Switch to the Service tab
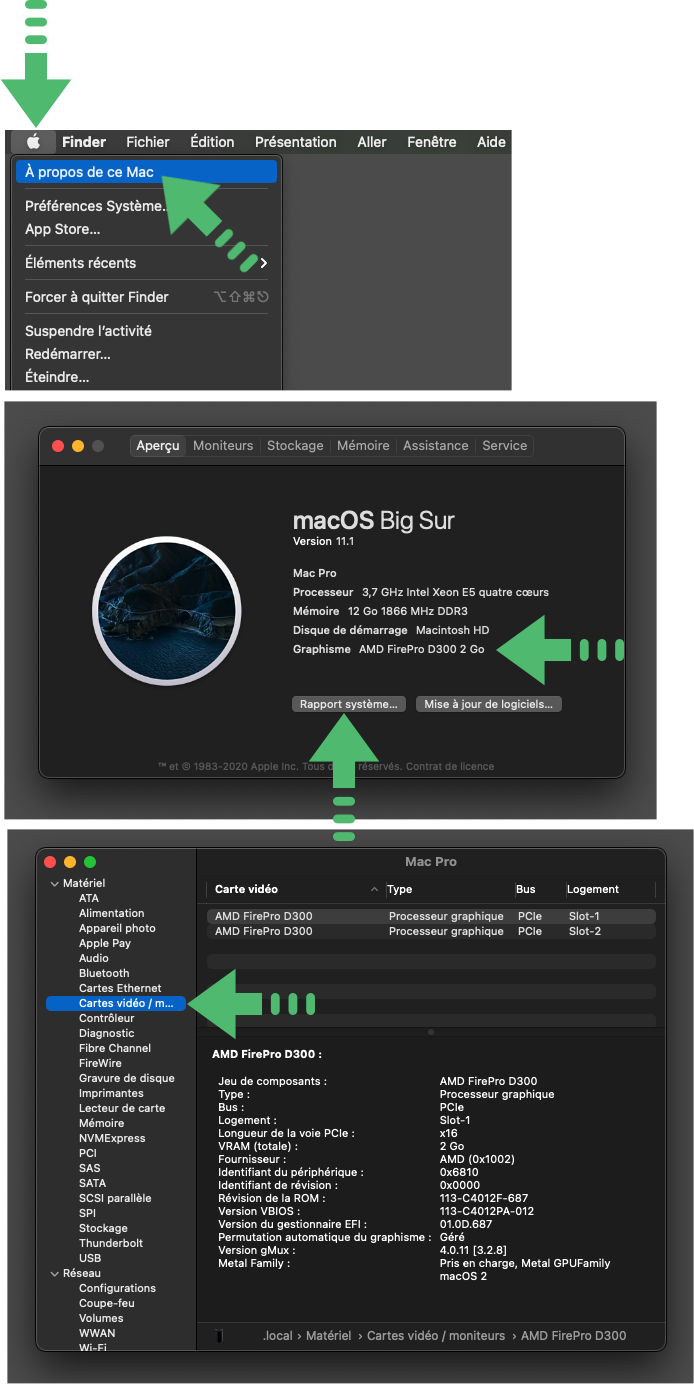This screenshot has width=694, height=1384. tap(504, 446)
